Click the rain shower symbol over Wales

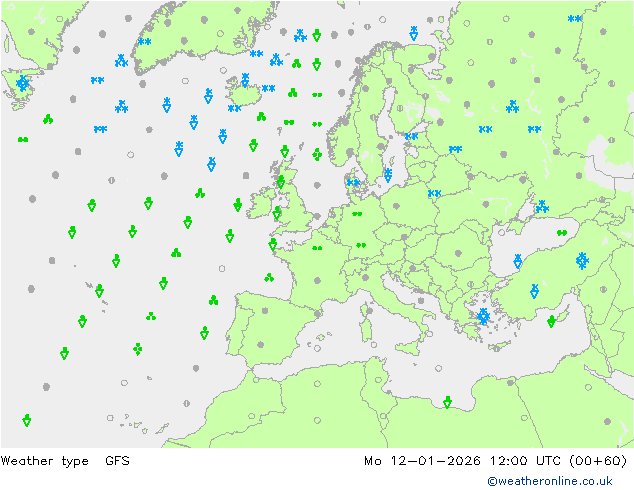tap(277, 213)
